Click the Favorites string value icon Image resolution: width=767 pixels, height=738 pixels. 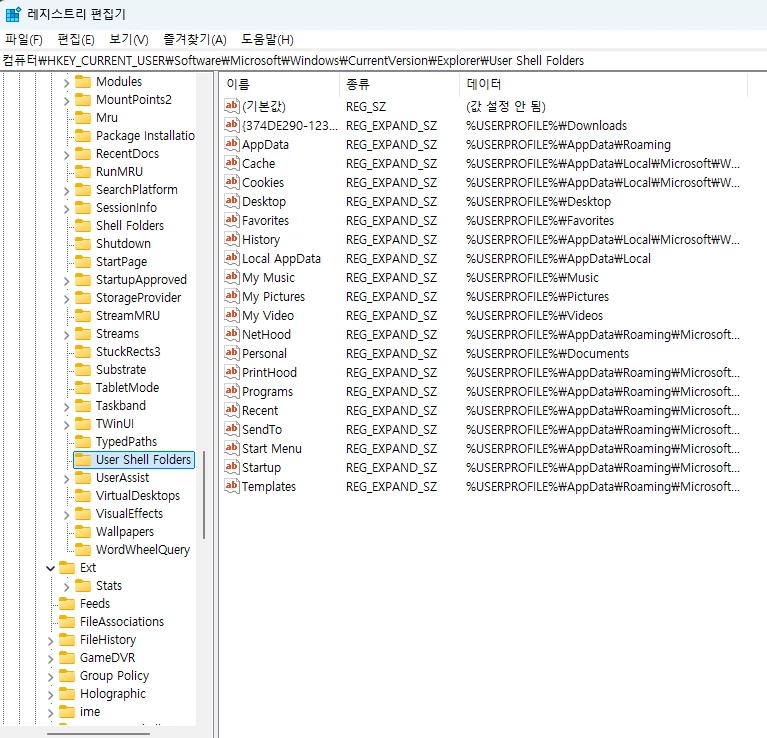232,220
